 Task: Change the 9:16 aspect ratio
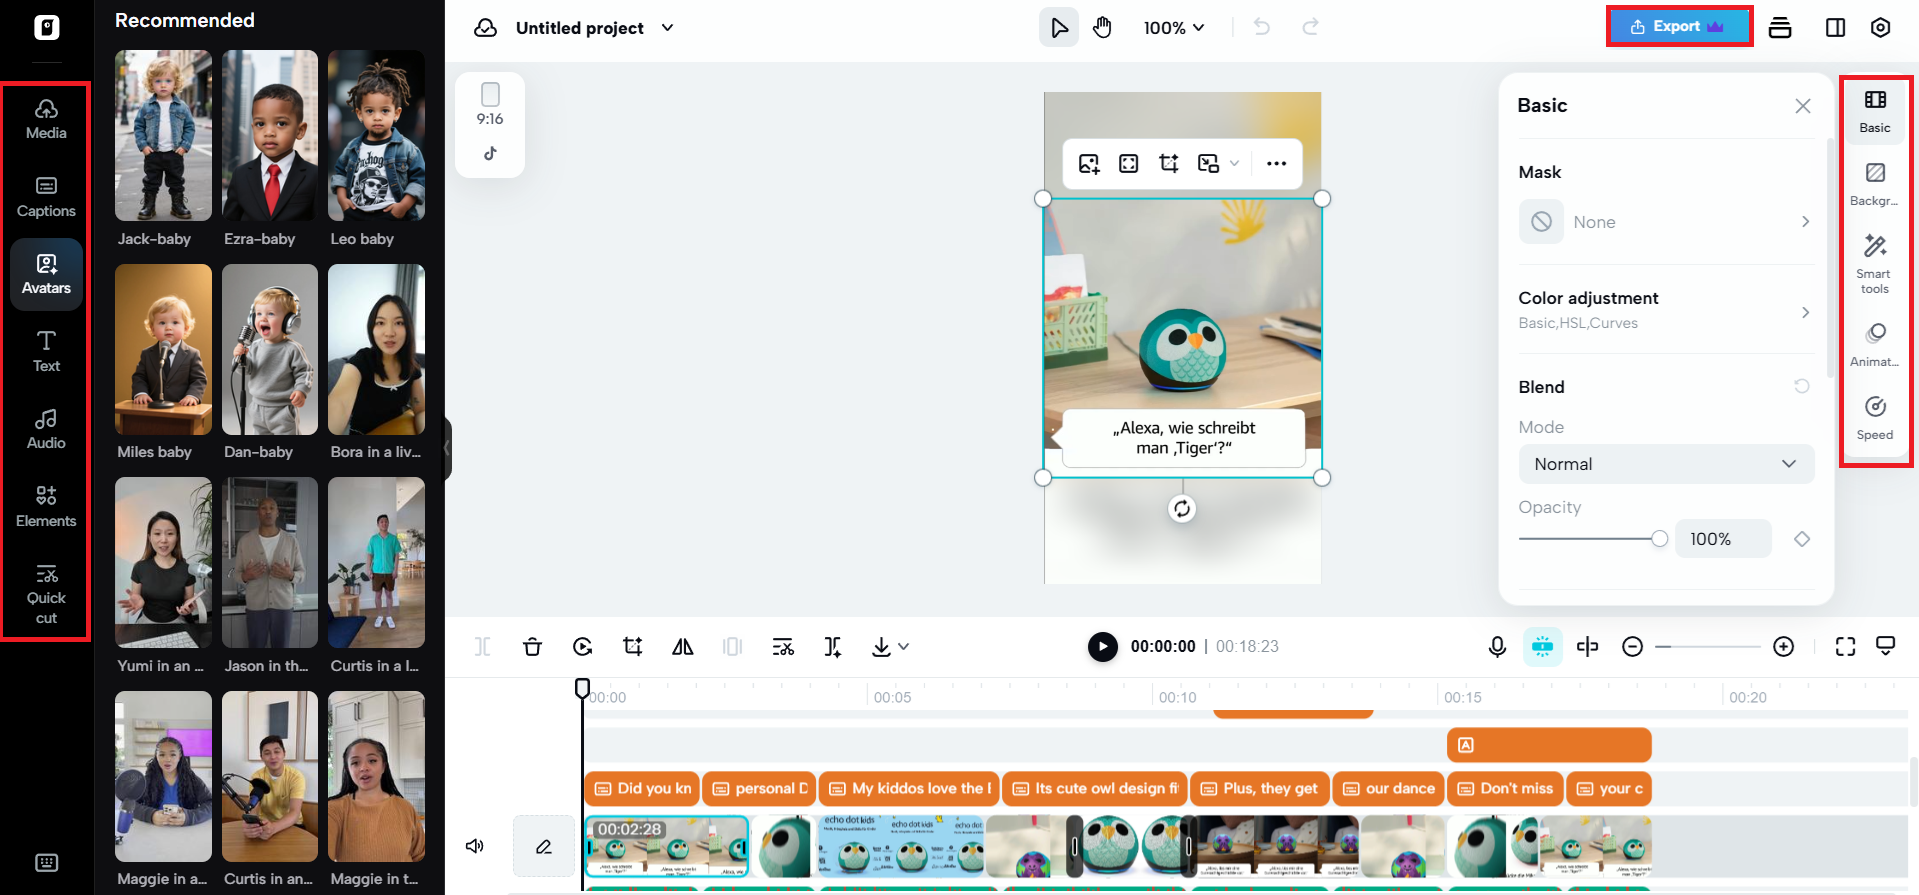pyautogui.click(x=490, y=106)
